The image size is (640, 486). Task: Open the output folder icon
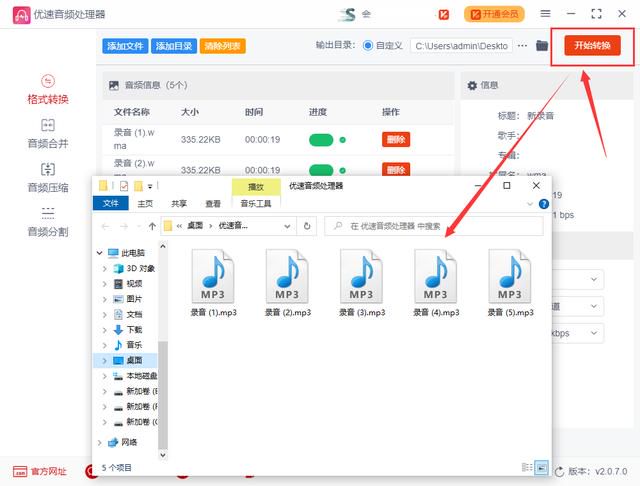(x=542, y=45)
